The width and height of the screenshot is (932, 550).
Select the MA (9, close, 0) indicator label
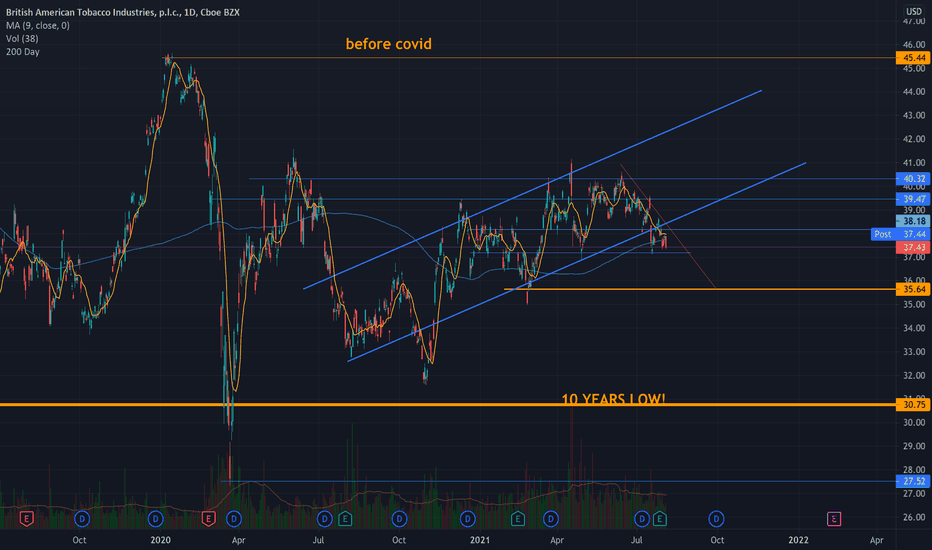(37, 26)
